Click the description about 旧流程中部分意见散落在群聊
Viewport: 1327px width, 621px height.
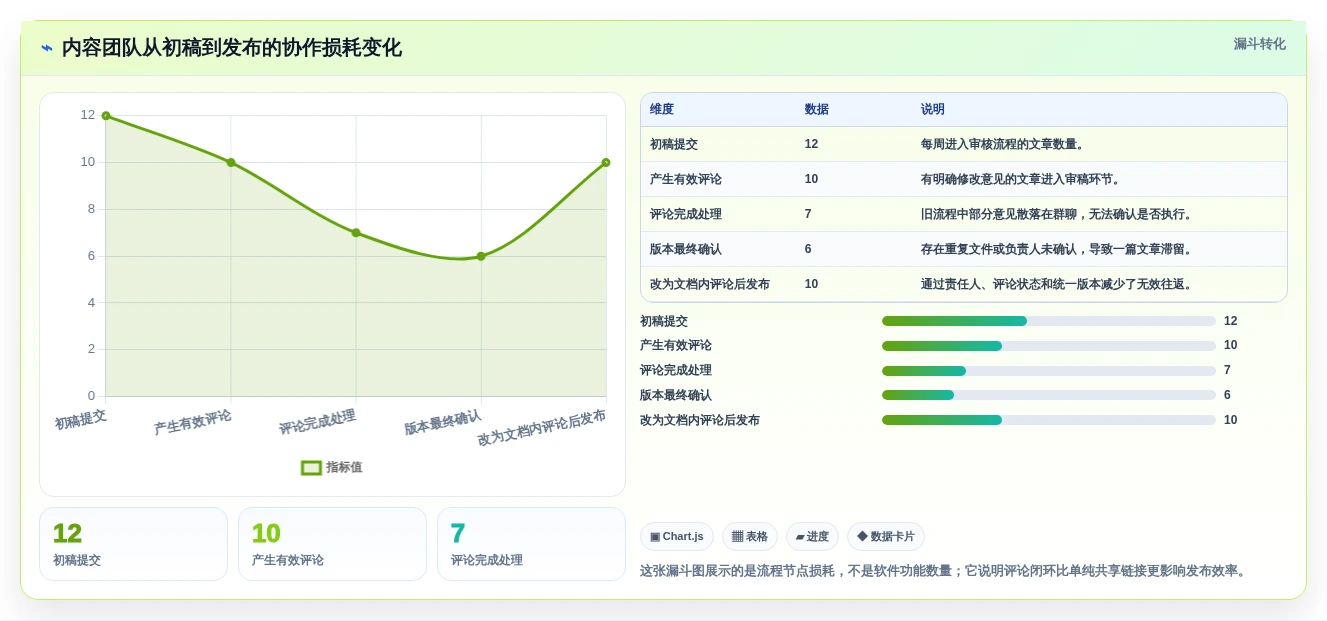[x=1057, y=214]
